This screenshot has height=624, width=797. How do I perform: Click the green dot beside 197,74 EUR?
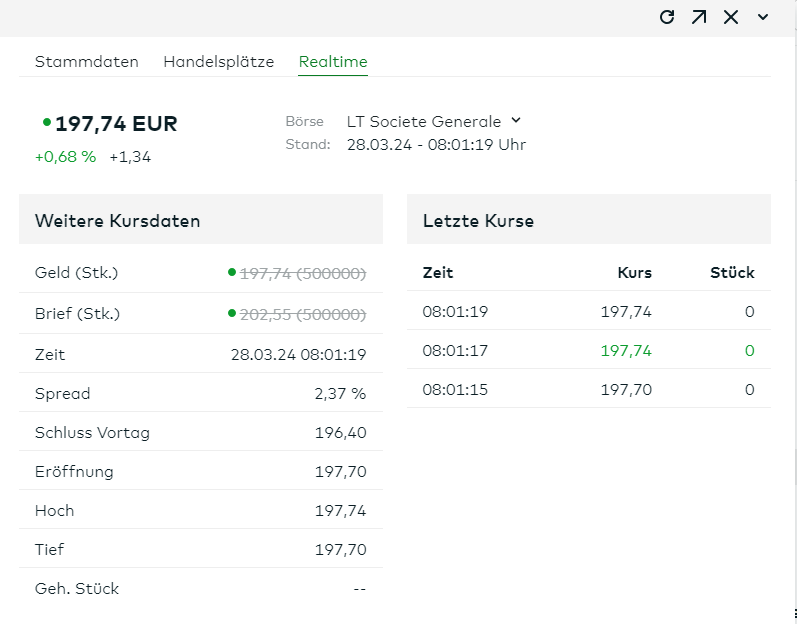[47, 123]
